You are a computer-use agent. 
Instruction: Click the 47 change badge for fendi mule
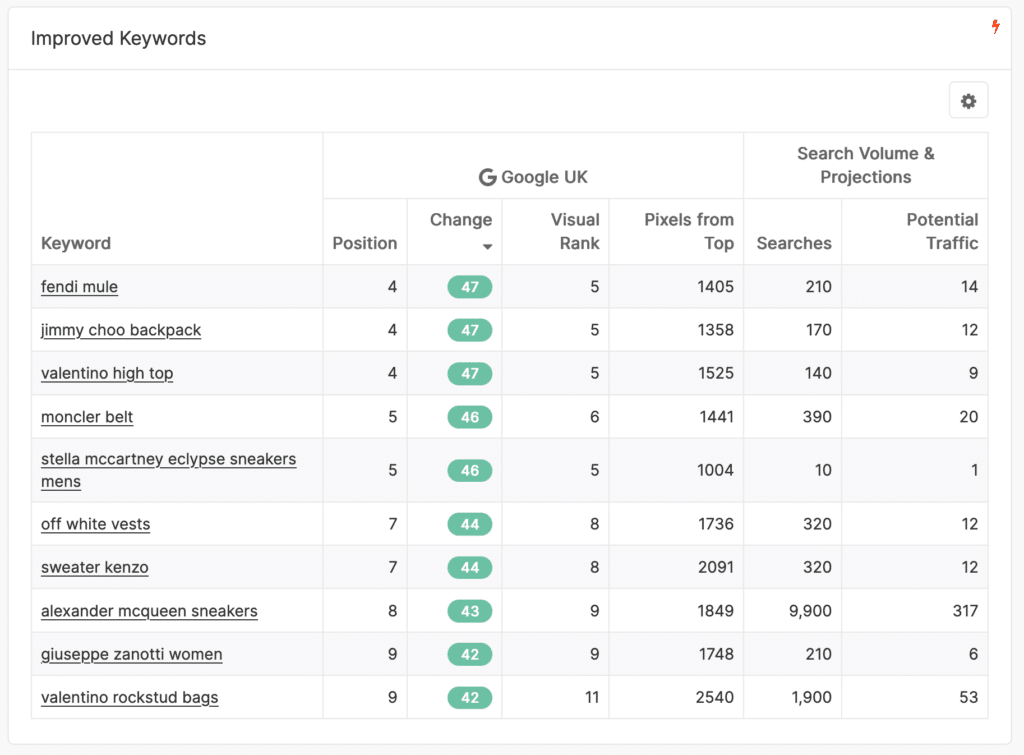470,287
